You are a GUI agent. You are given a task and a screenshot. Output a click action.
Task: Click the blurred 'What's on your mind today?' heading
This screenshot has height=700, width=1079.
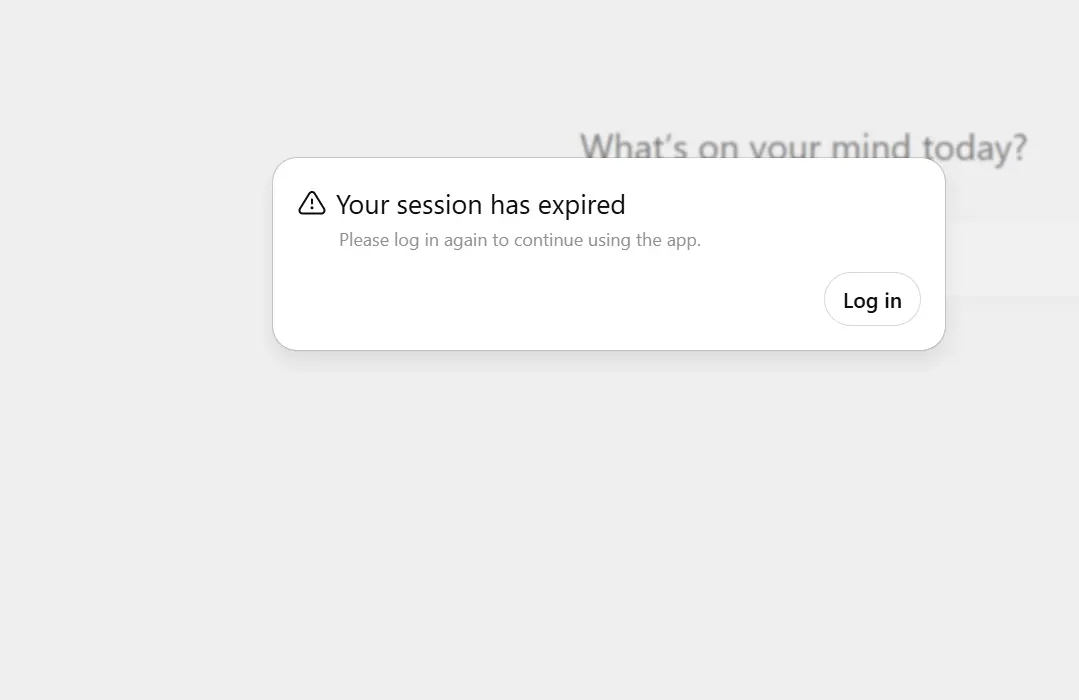click(x=803, y=146)
